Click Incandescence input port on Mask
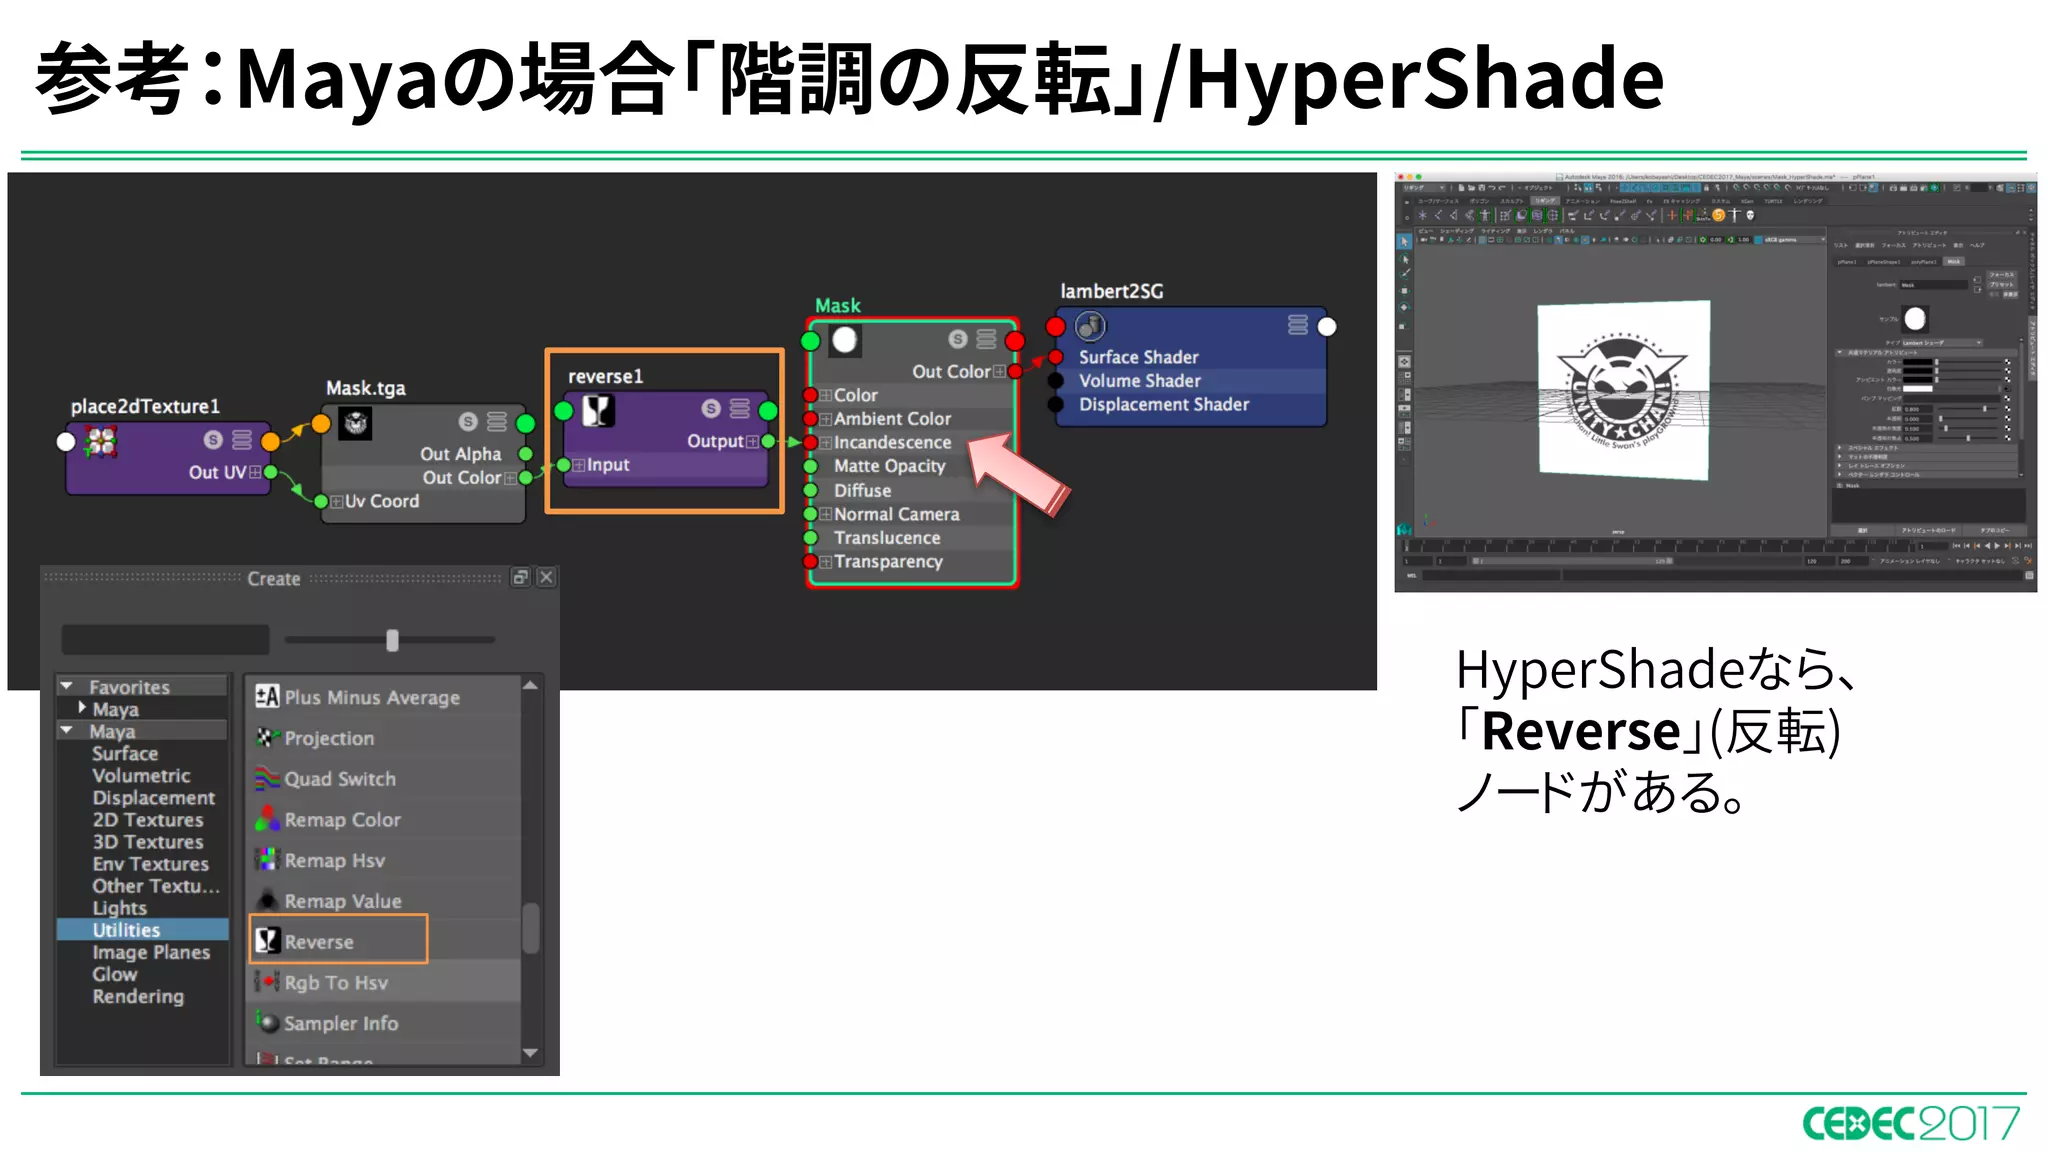This screenshot has width=2048, height=1152. tap(811, 442)
